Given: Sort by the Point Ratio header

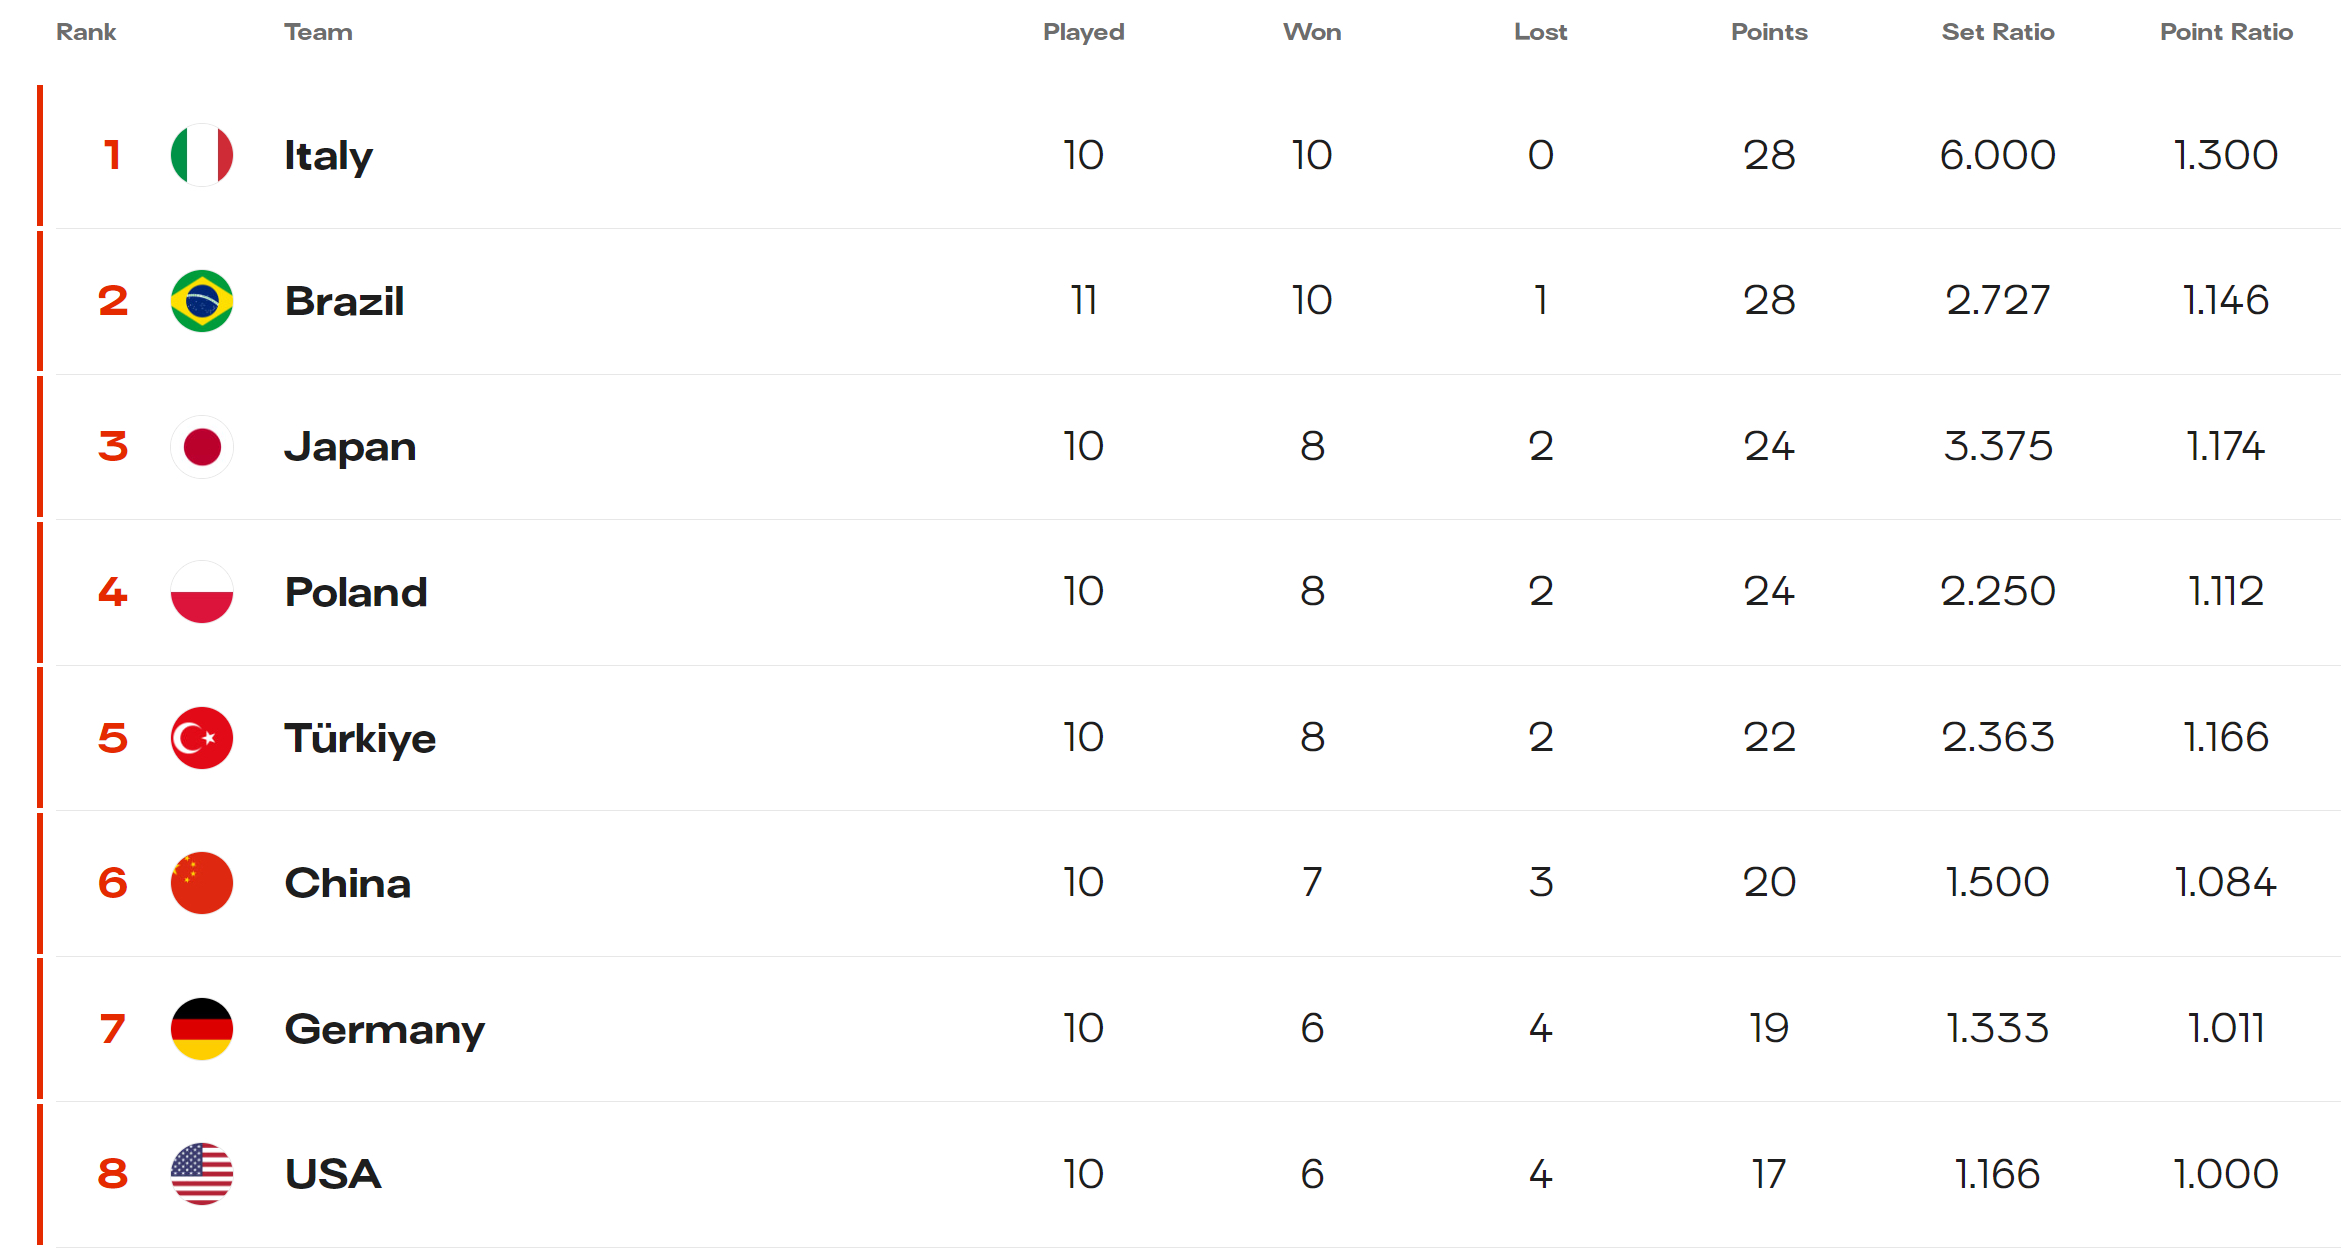Looking at the screenshot, I should point(2226,32).
